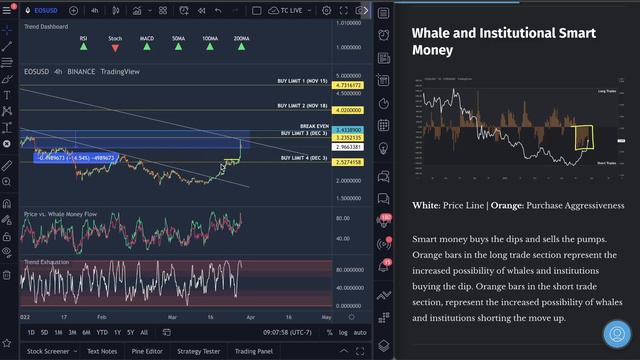This screenshot has width=640, height=360.
Task: Open the icons and stickers tool
Action: (x=7, y=144)
